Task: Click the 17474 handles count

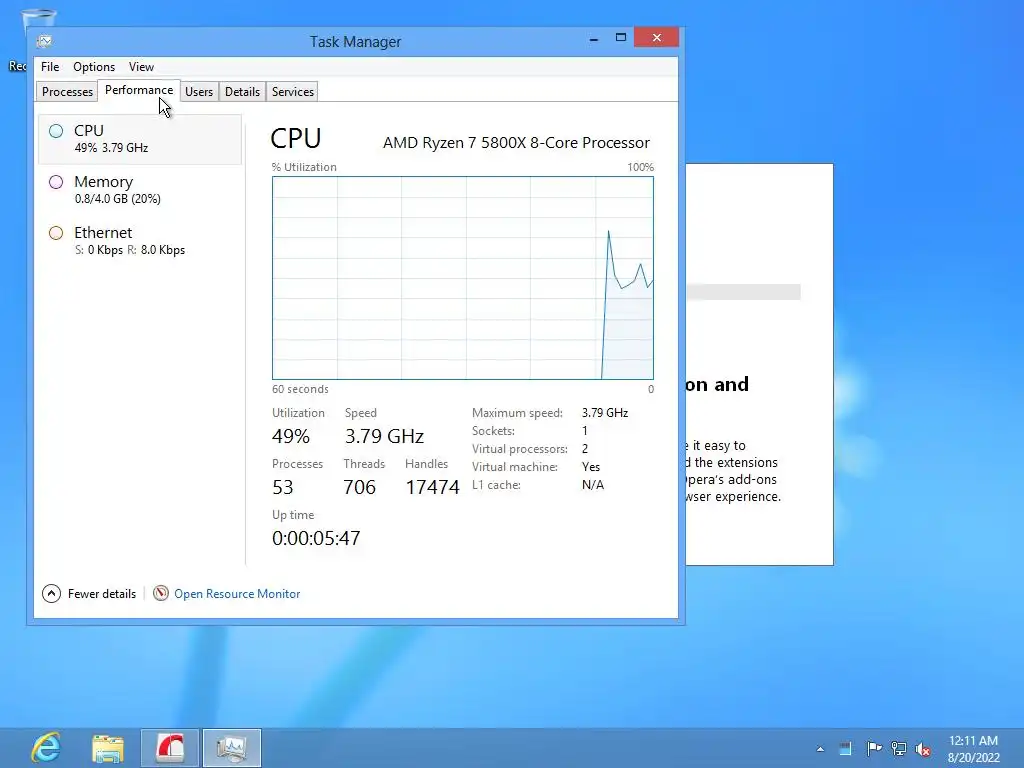Action: pos(432,487)
